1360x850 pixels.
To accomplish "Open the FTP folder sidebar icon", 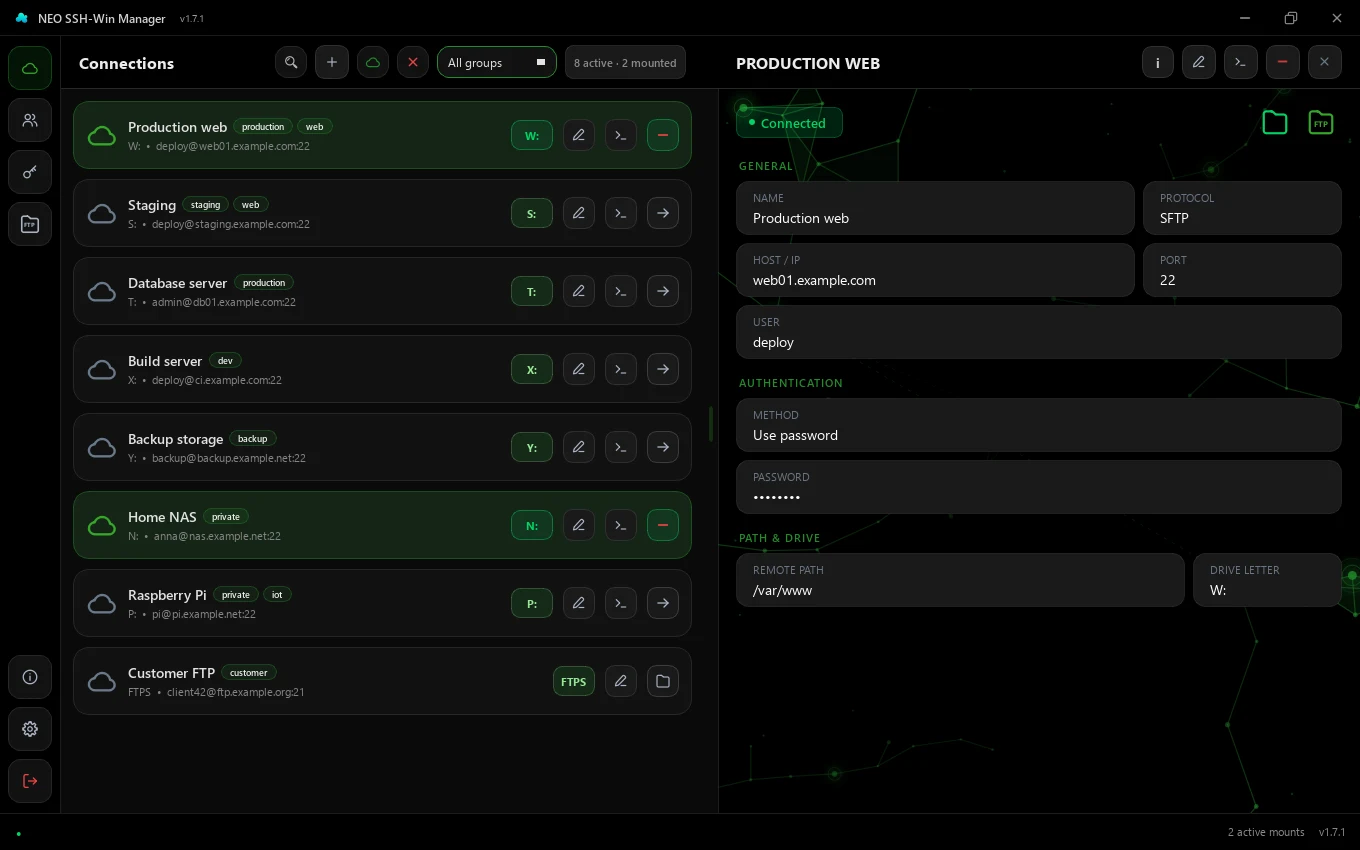I will click(x=30, y=224).
